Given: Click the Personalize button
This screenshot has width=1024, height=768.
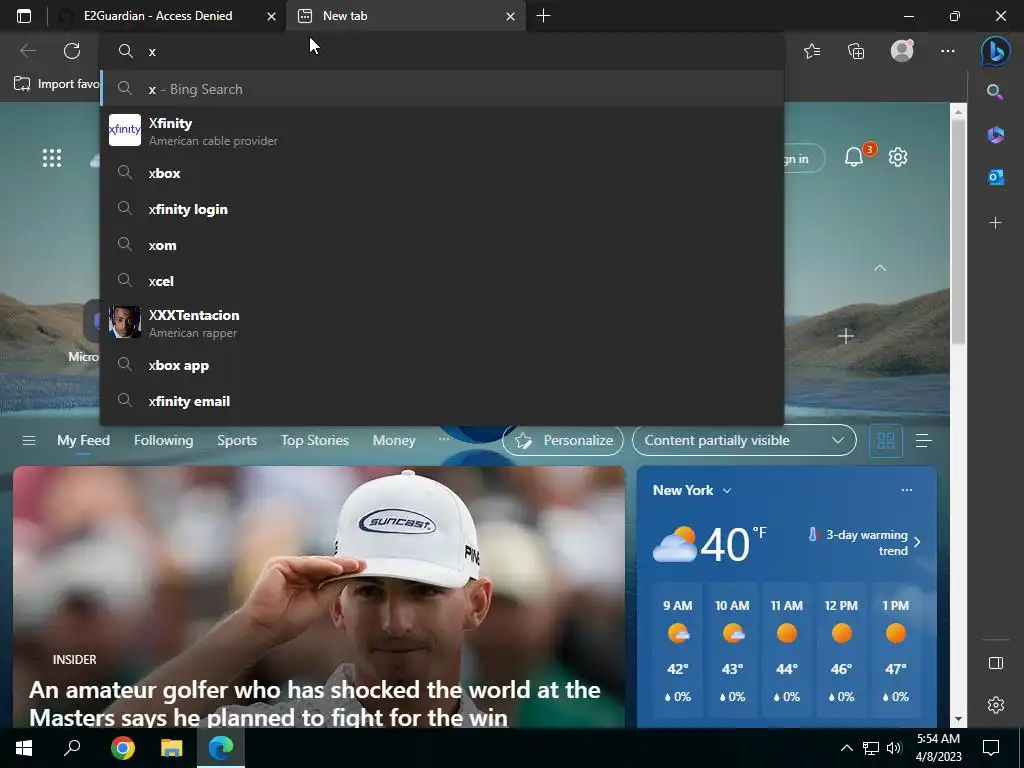Looking at the screenshot, I should [563, 440].
